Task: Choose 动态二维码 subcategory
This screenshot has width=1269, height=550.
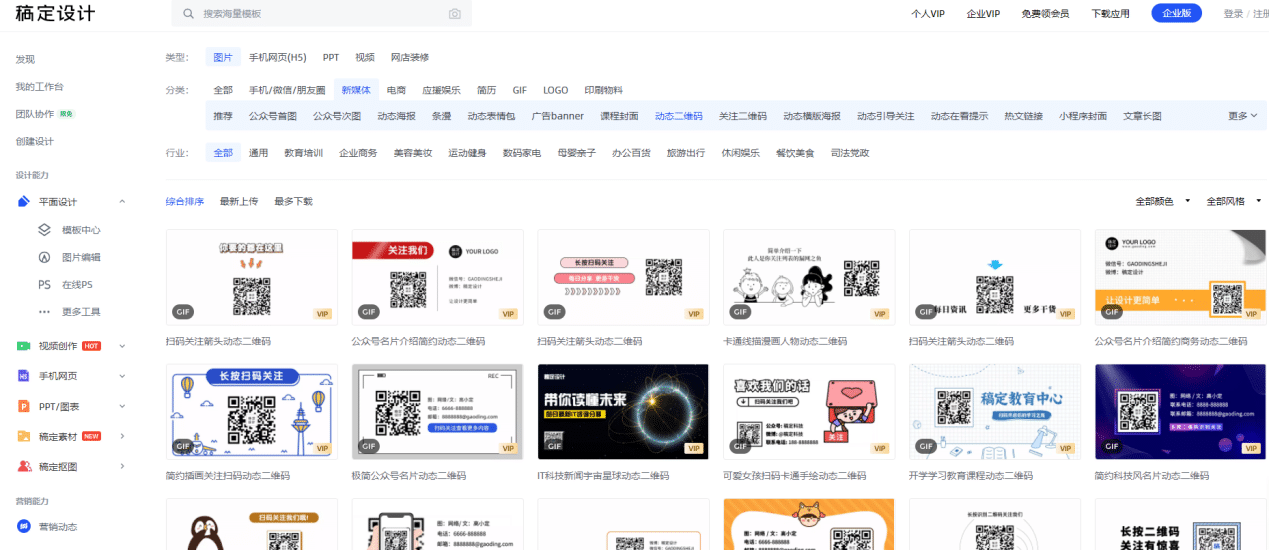Action: (679, 116)
